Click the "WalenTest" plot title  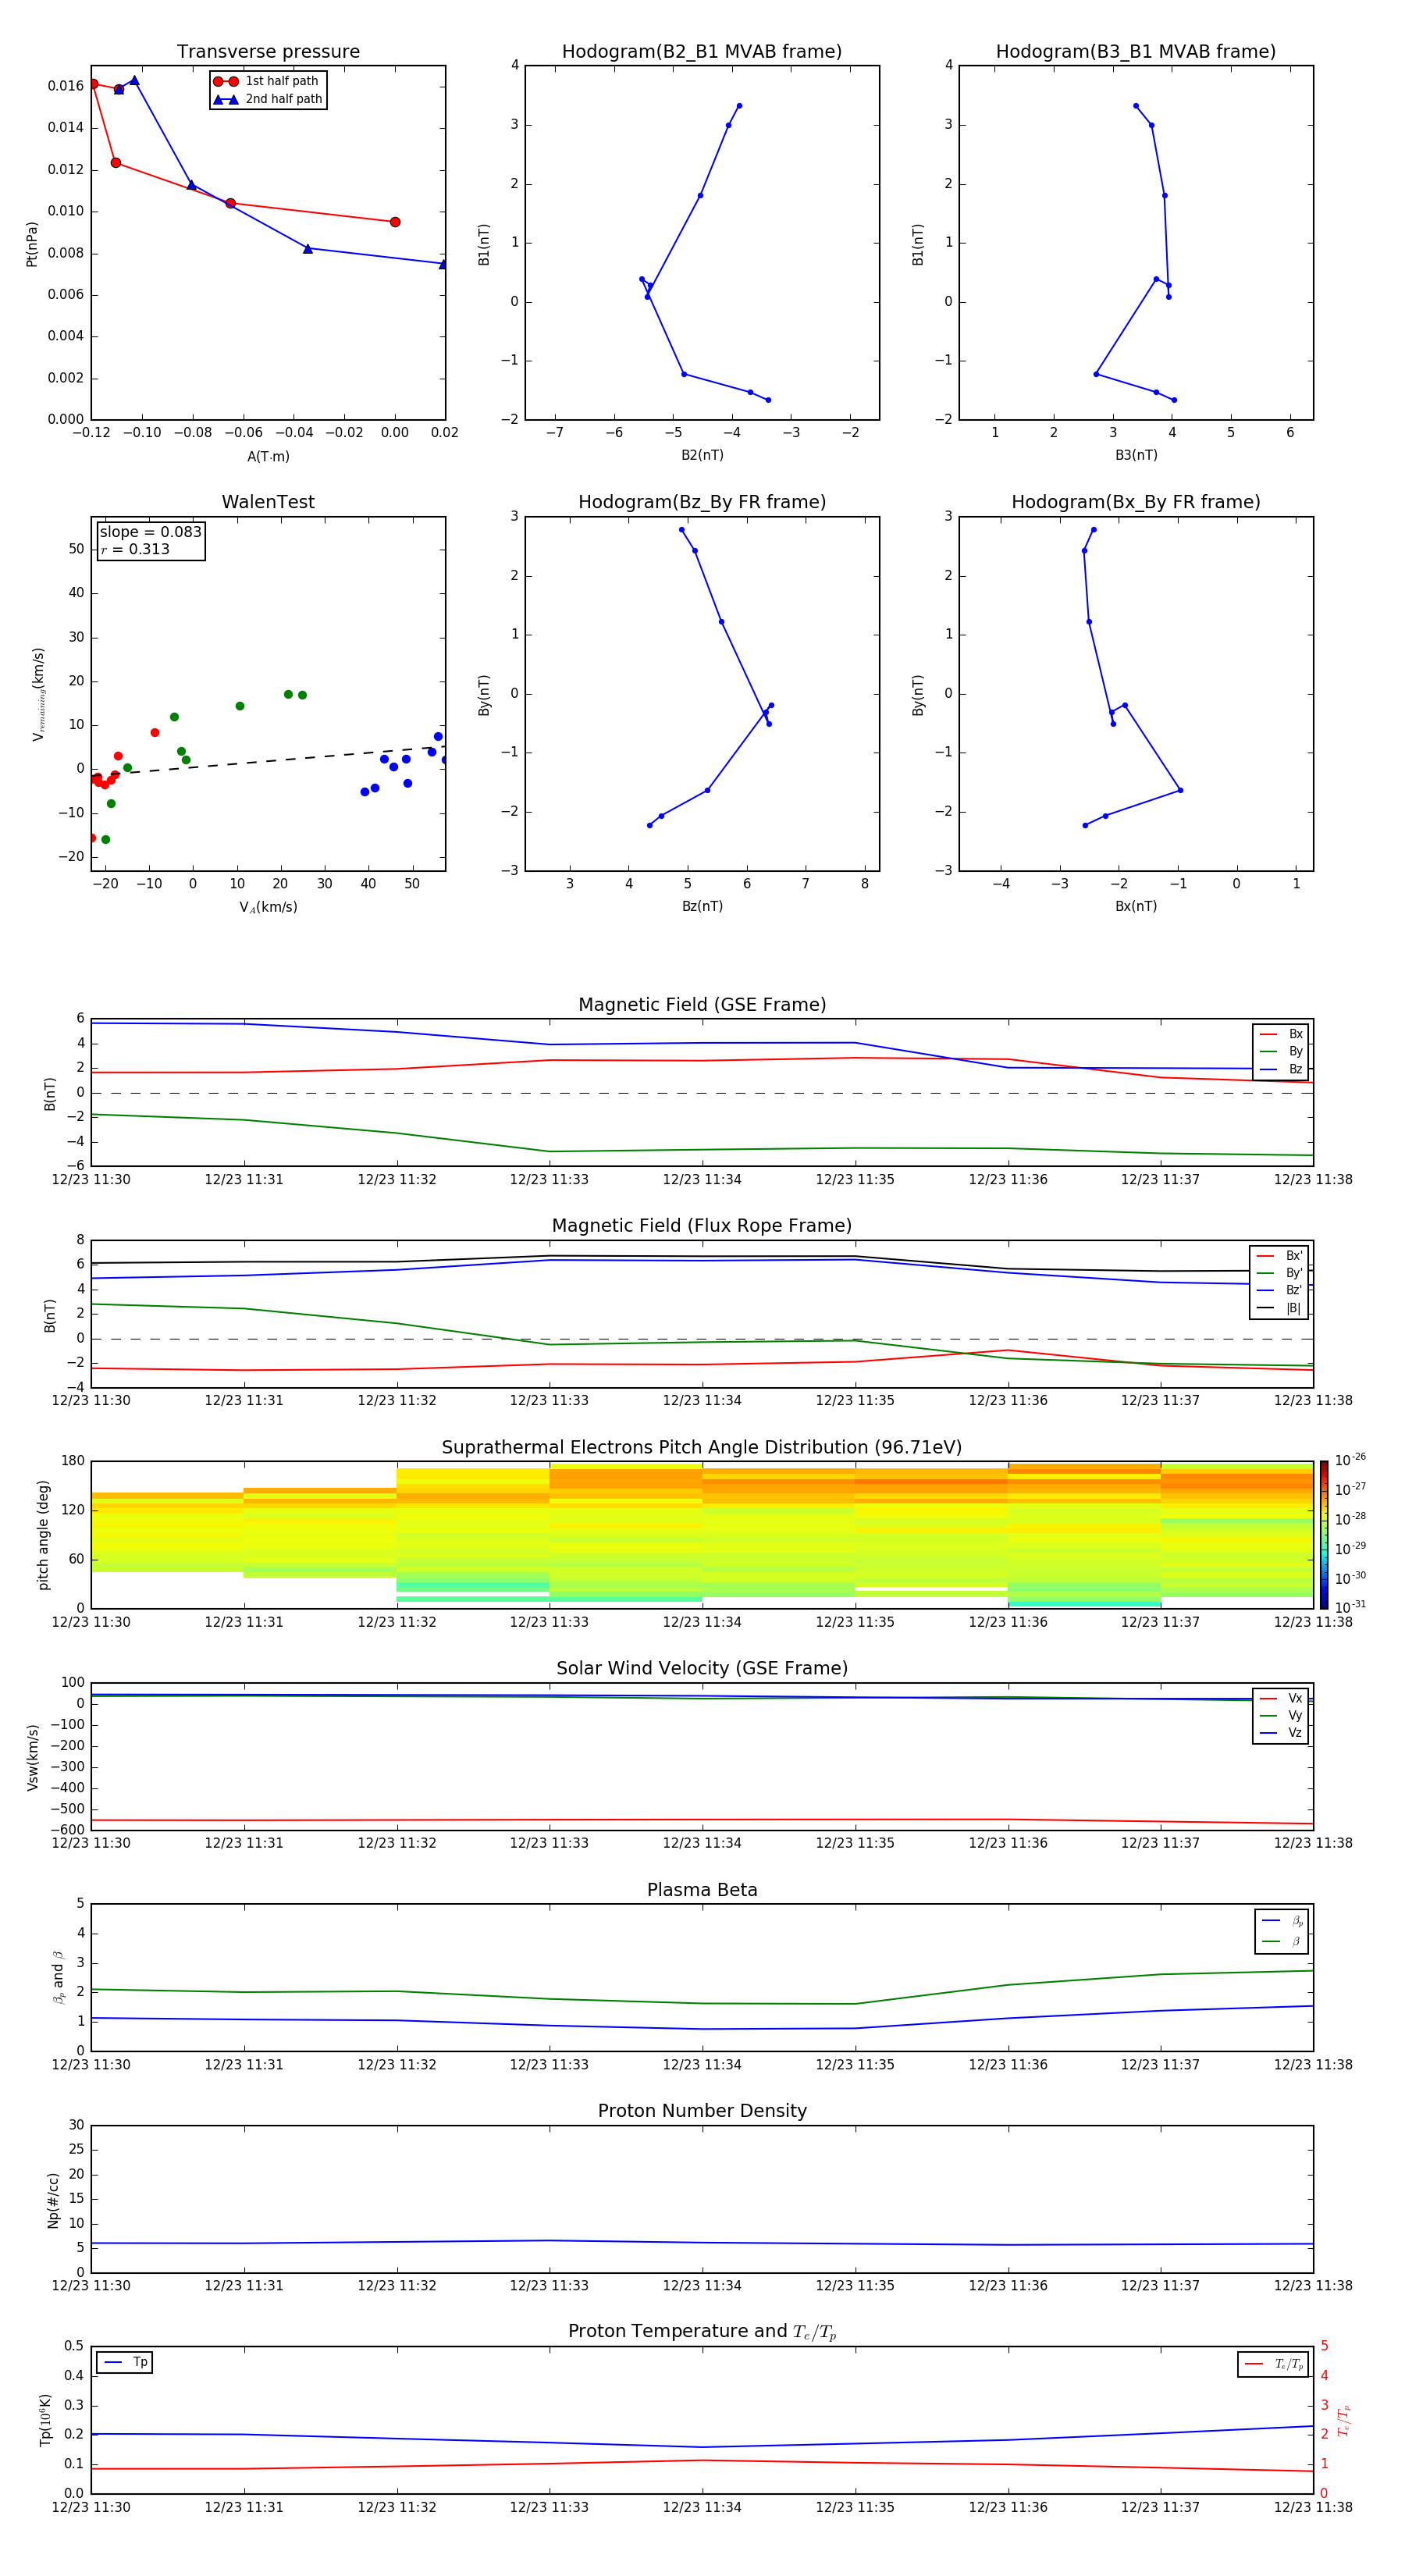pos(268,502)
